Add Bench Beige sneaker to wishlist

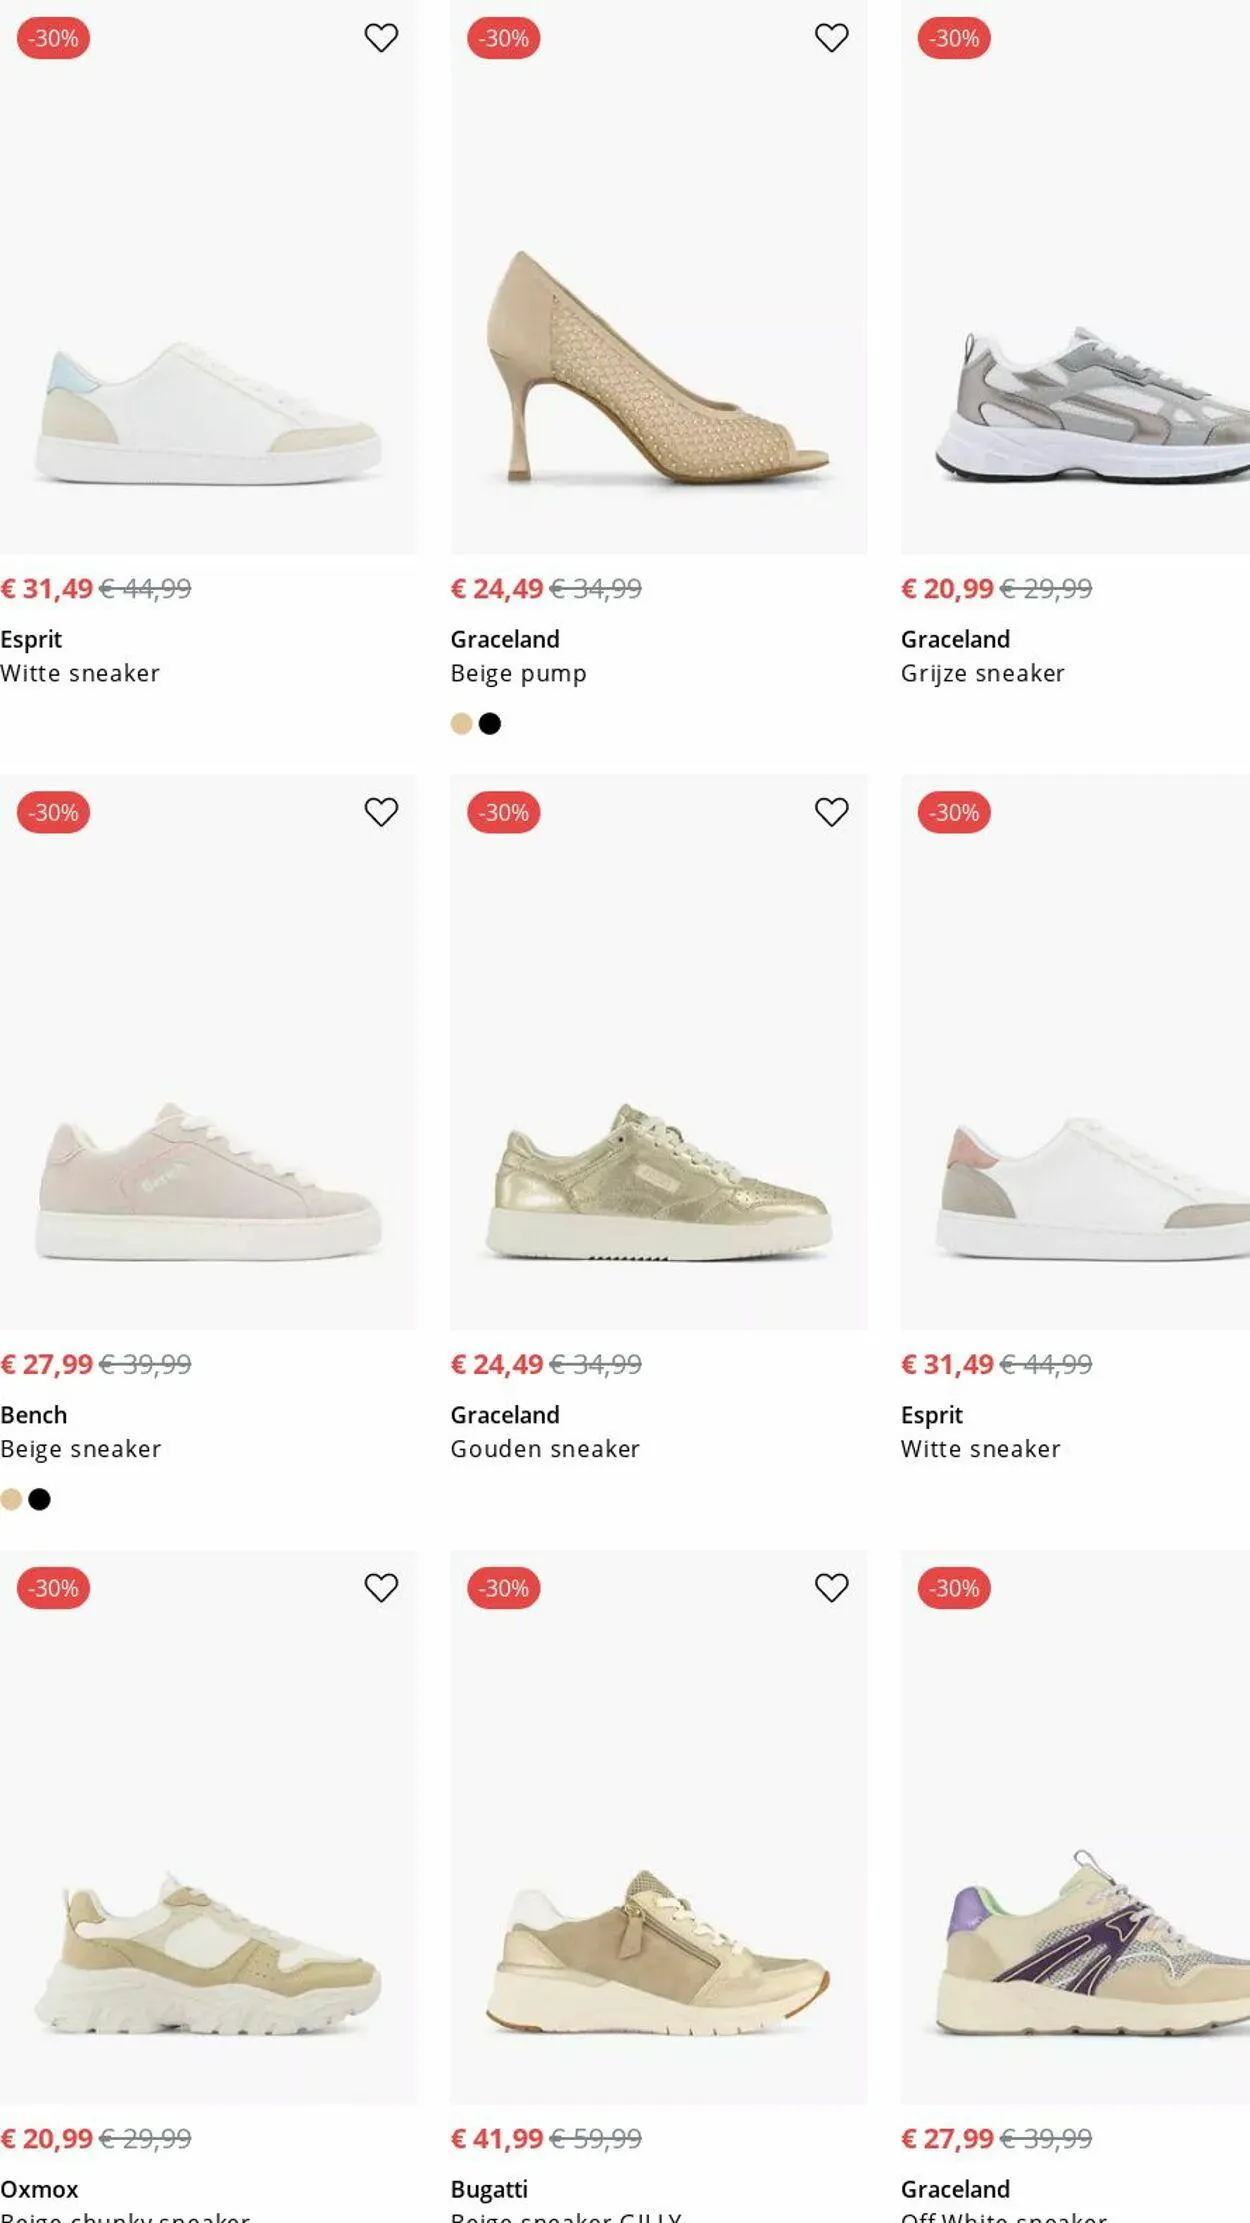pos(381,812)
